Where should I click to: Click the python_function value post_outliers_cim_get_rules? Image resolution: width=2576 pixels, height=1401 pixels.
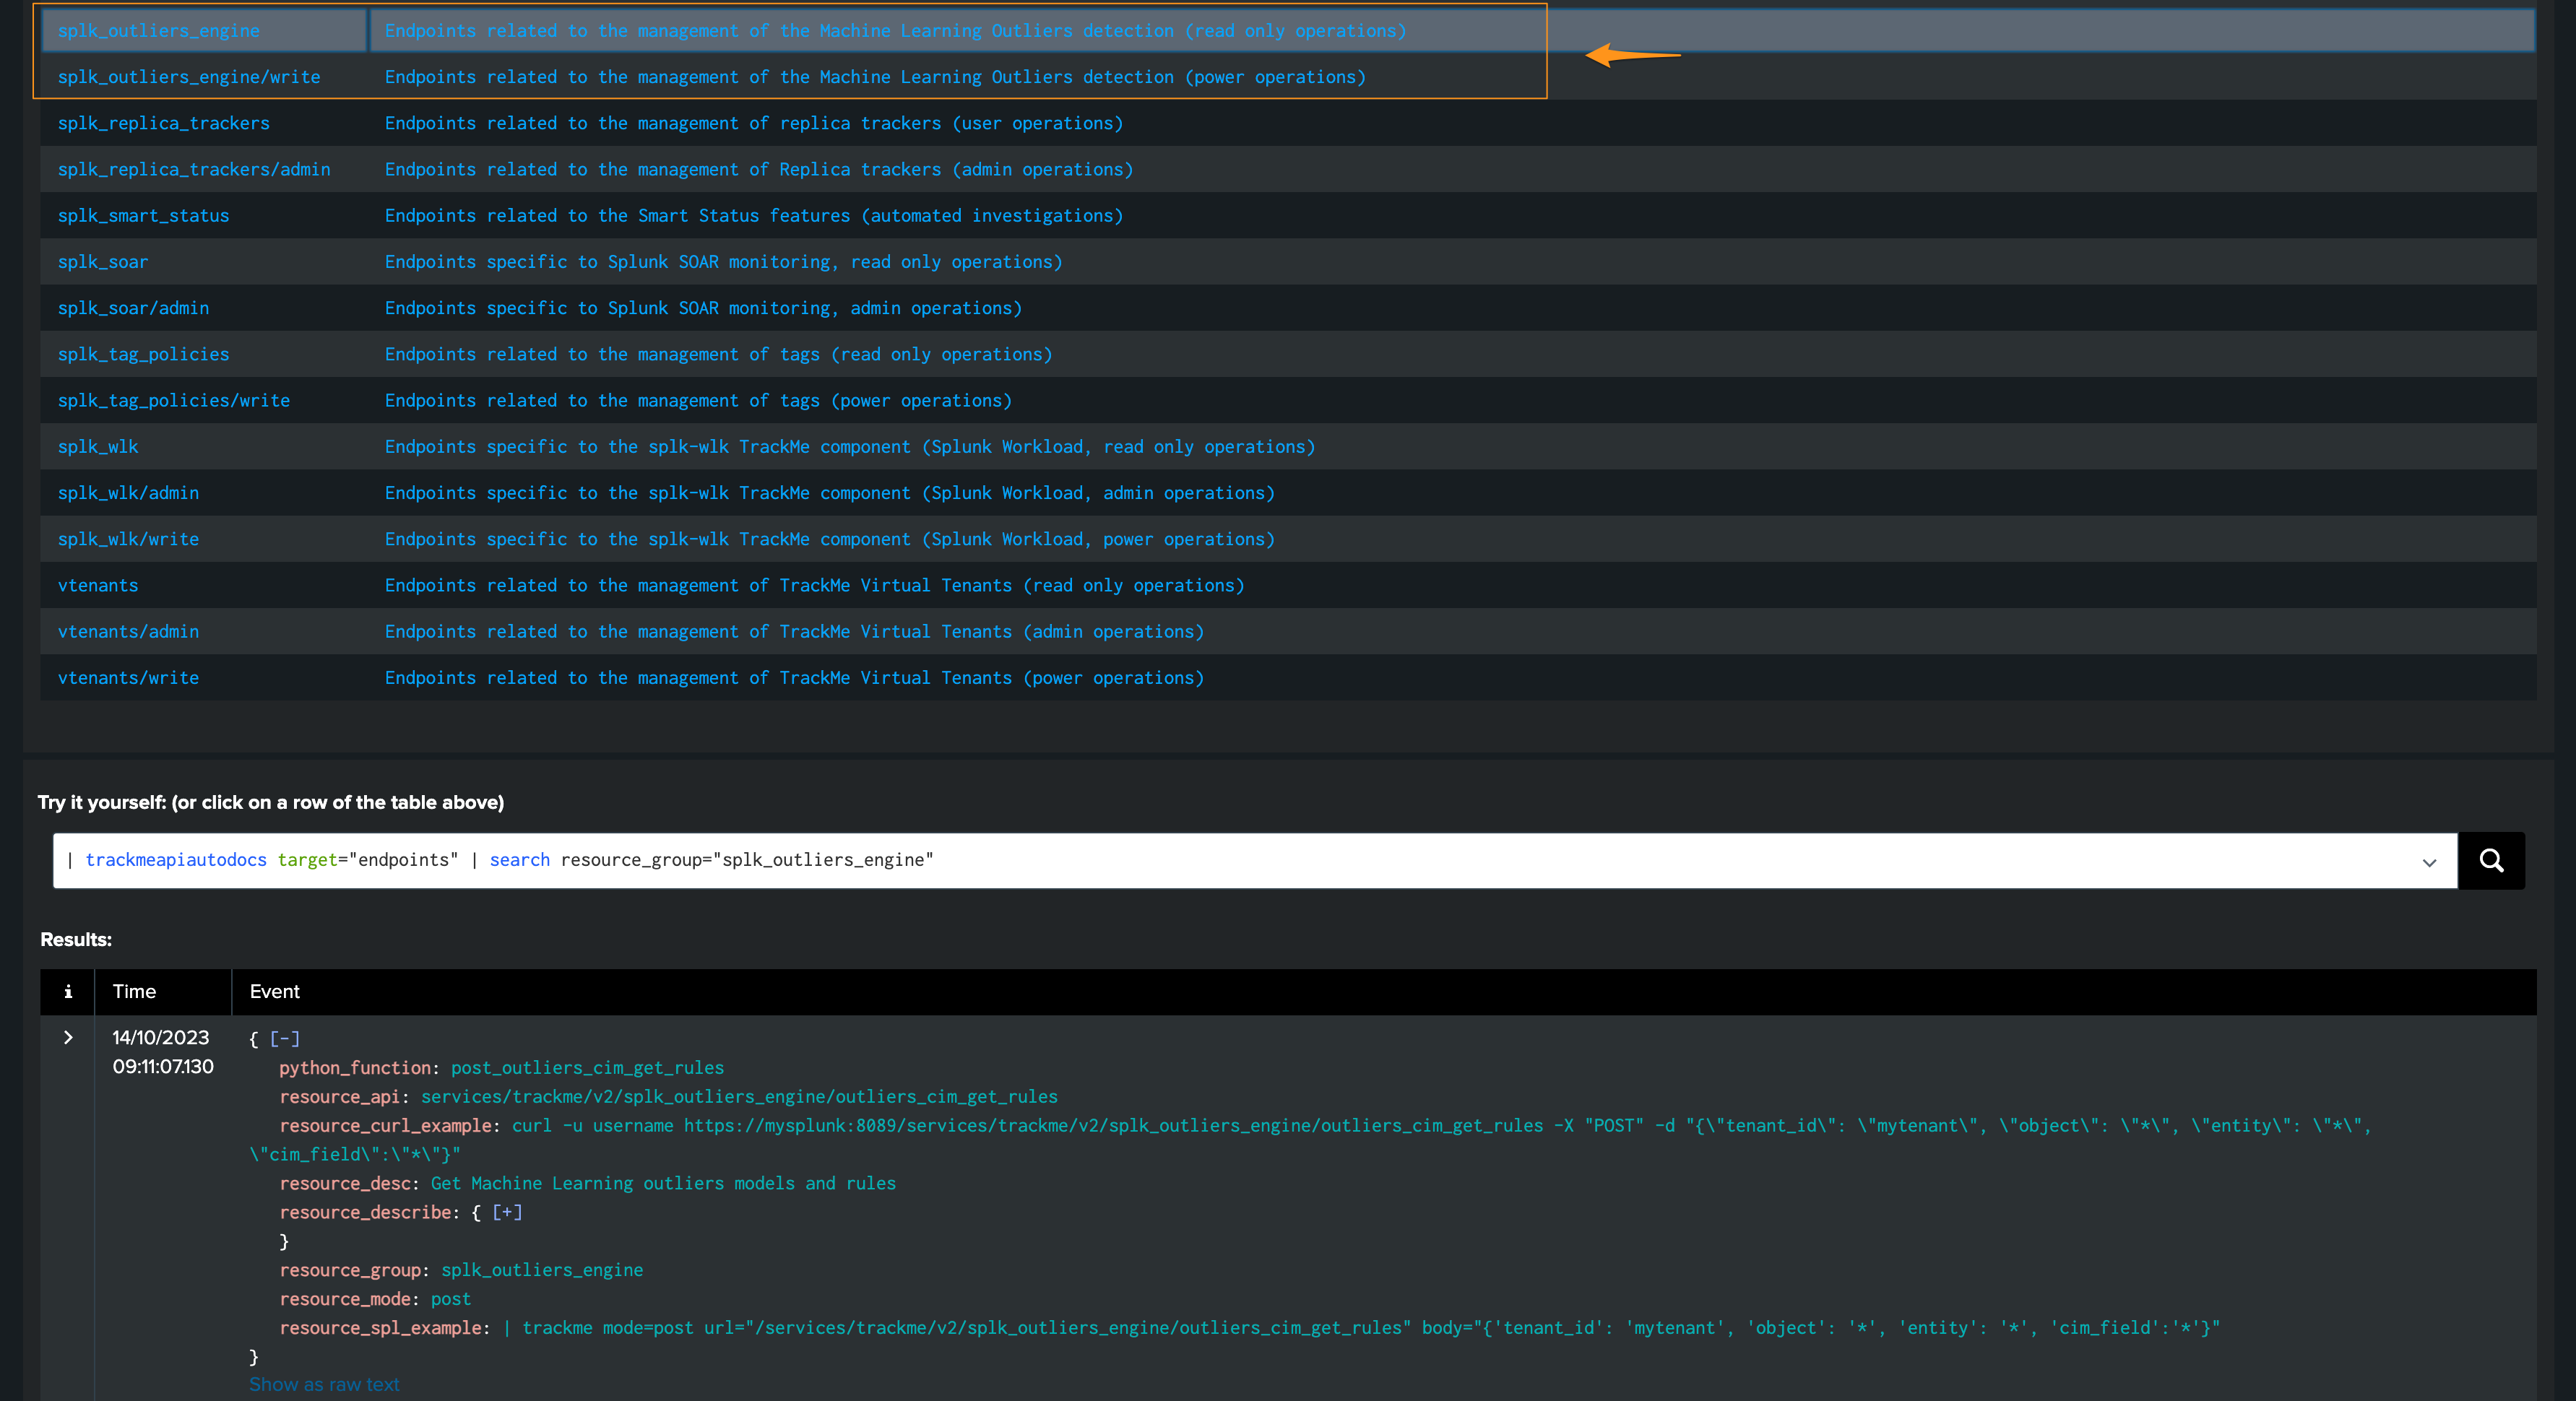coord(587,1068)
